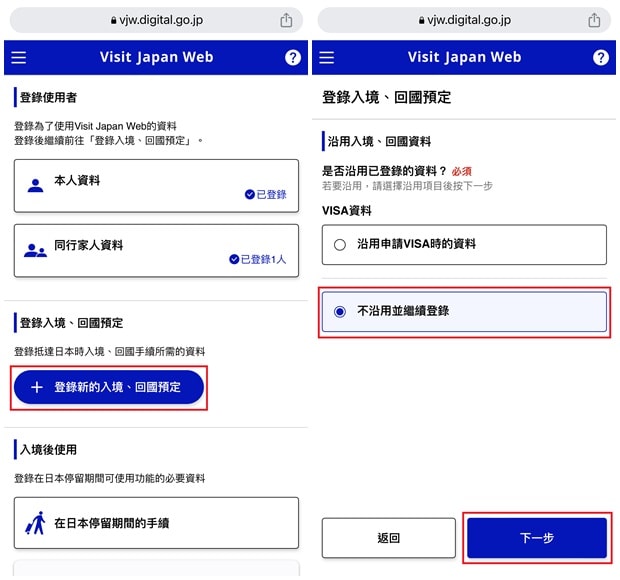Open 本人資料 card
620x580 pixels.
click(x=156, y=186)
